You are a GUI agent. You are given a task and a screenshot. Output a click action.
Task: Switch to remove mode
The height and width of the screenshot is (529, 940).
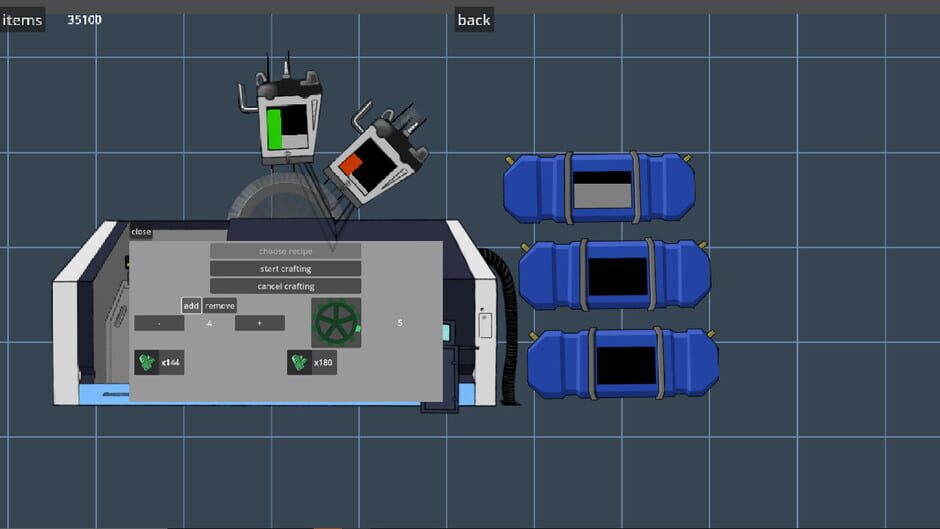[220, 306]
